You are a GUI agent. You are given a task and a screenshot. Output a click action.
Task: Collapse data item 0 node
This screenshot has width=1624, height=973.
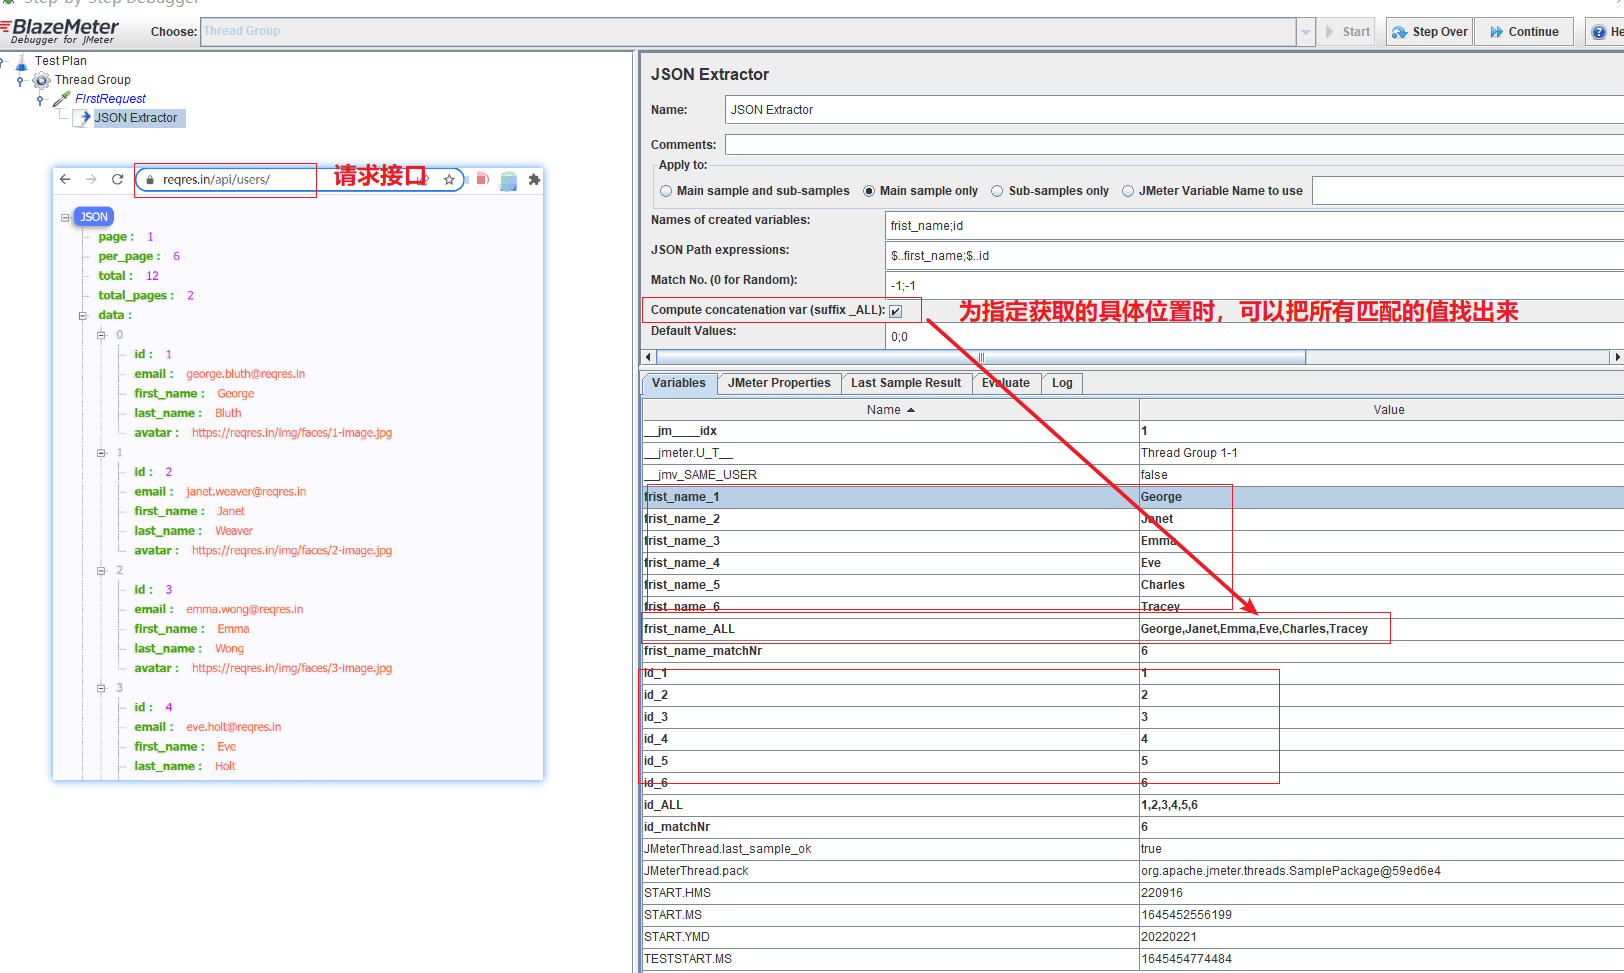tap(101, 335)
